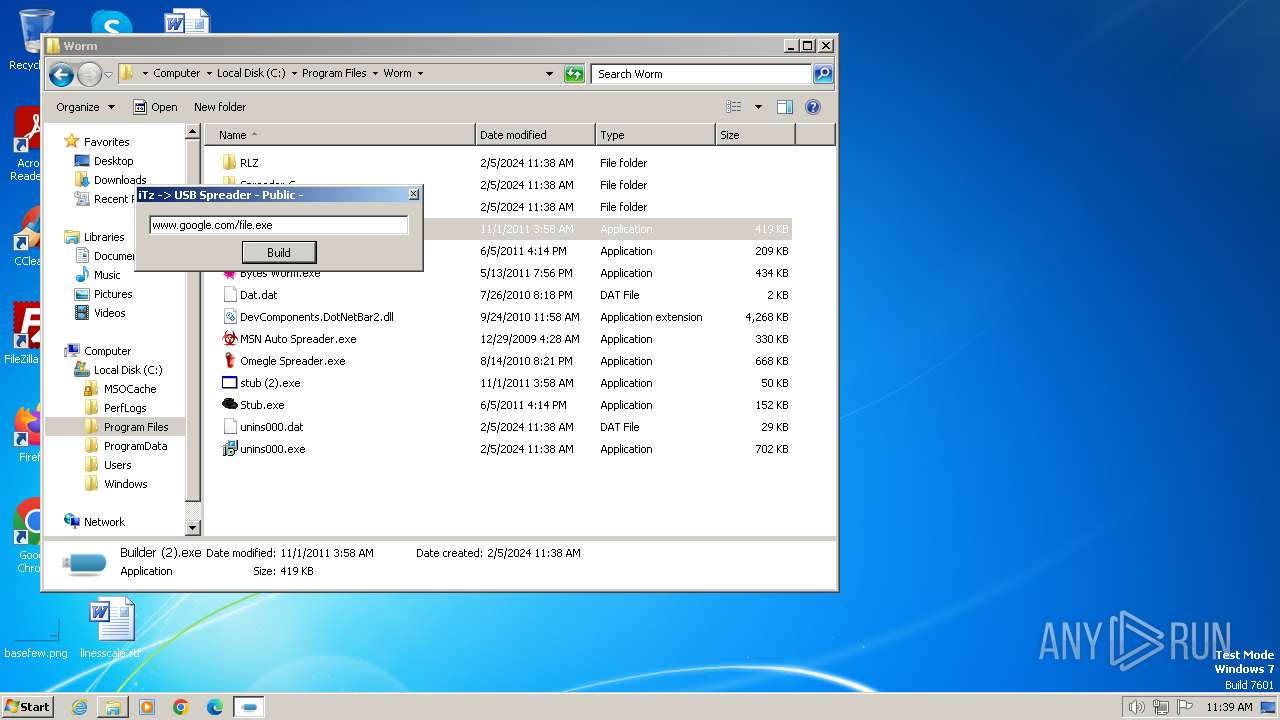
Task: Click the Build button in USB Spreader dialog
Action: pos(279,252)
